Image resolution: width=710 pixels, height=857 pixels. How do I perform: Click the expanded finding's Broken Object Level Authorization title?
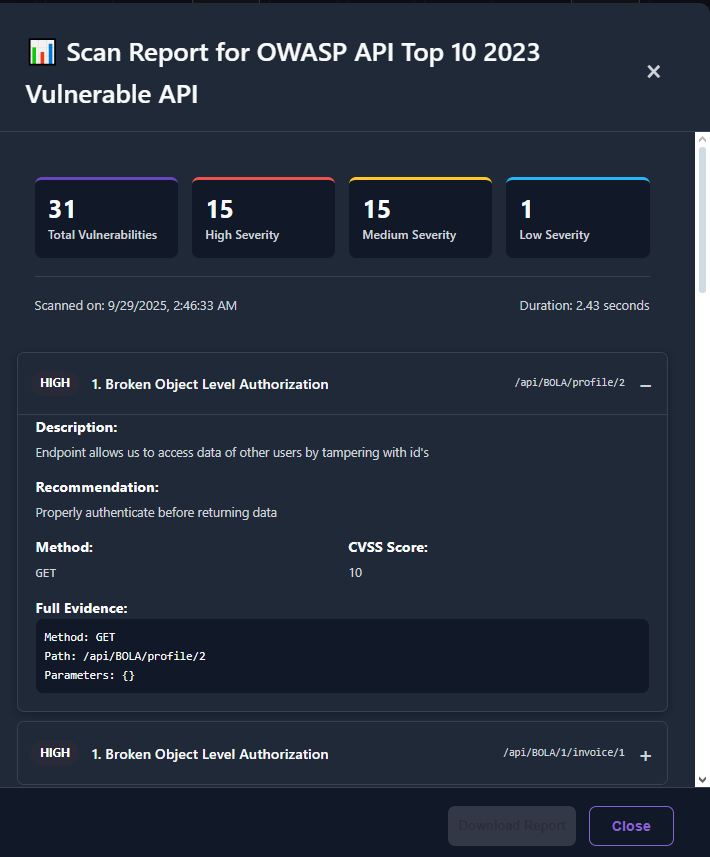click(x=209, y=384)
